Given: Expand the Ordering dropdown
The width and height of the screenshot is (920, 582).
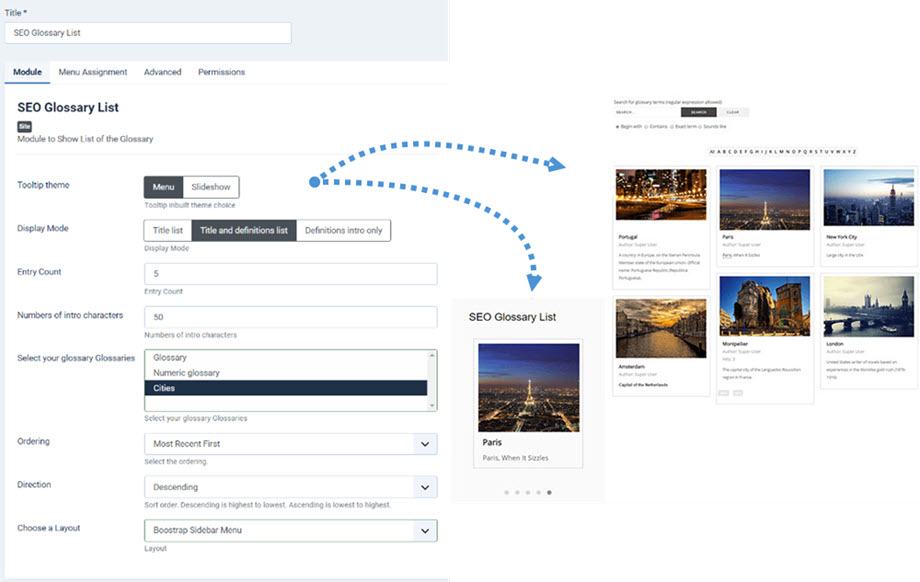Looking at the screenshot, I should tap(290, 444).
